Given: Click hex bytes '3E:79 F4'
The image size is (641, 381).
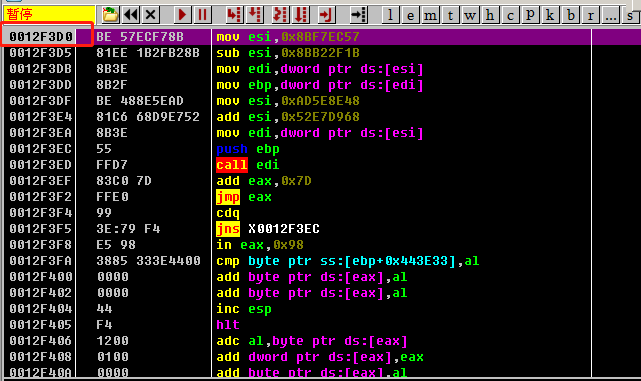Looking at the screenshot, I should 128,229.
